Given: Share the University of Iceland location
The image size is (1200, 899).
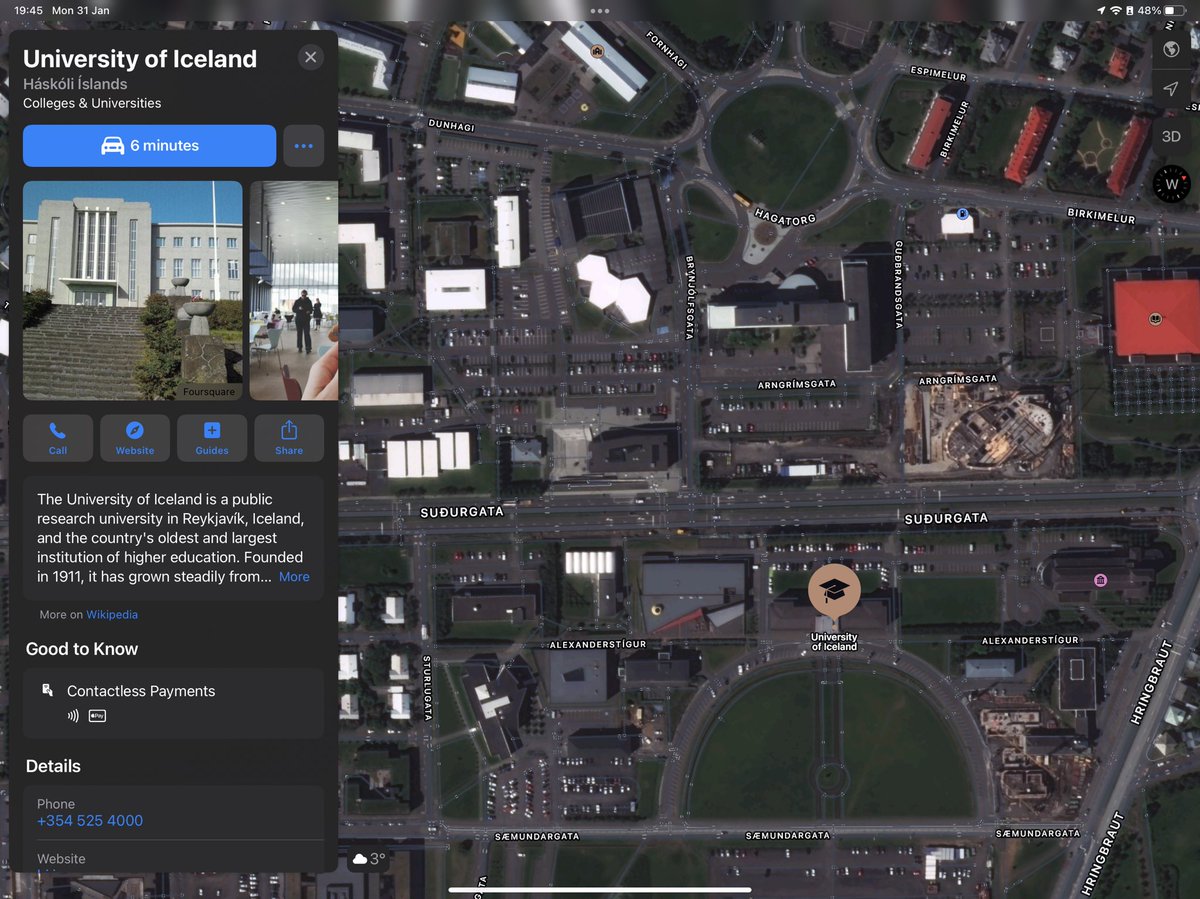Looking at the screenshot, I should [x=289, y=438].
